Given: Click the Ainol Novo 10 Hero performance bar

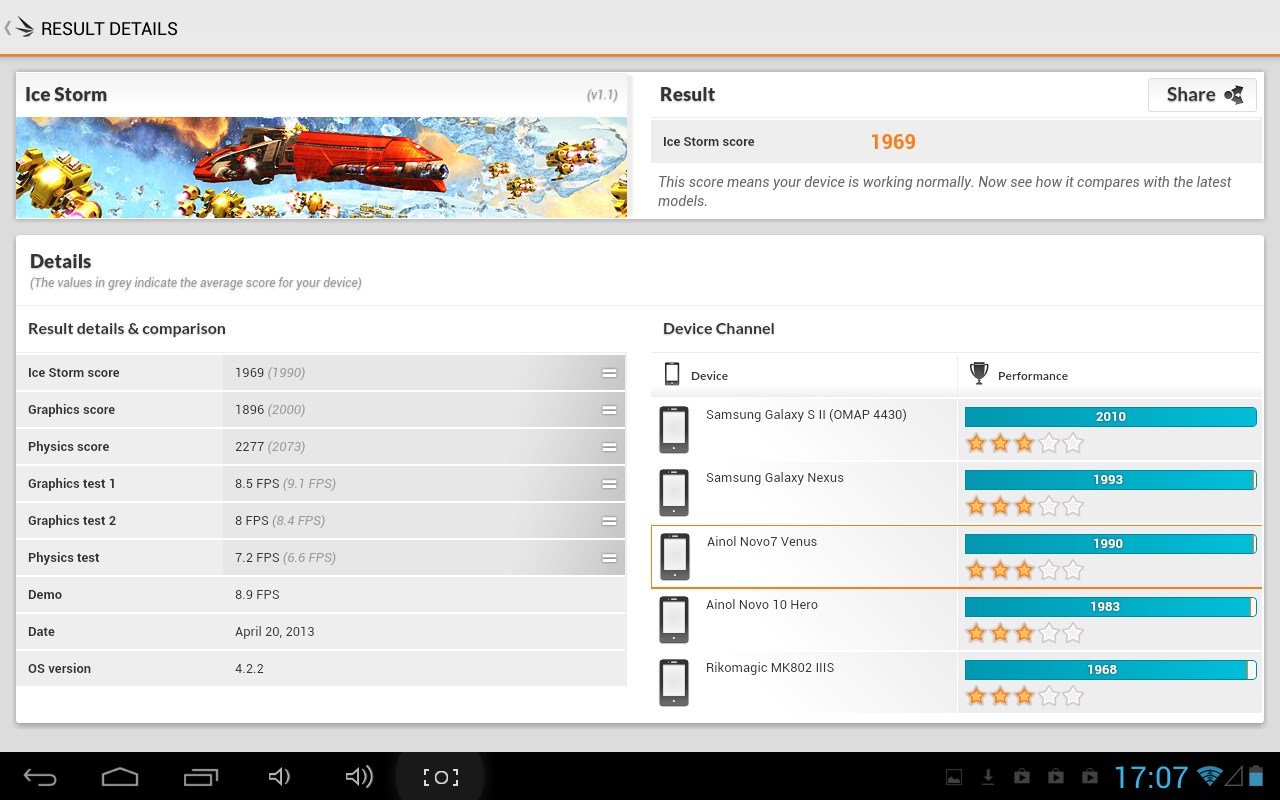Looking at the screenshot, I should point(1109,607).
